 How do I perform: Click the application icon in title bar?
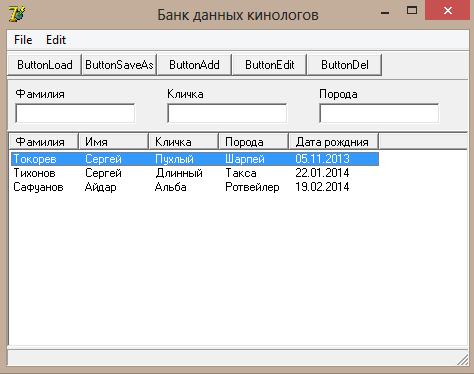17,15
